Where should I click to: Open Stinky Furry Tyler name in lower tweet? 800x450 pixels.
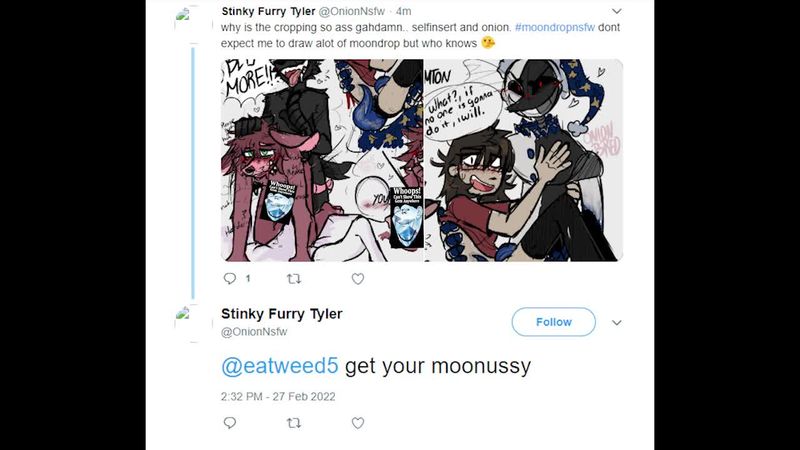click(282, 314)
